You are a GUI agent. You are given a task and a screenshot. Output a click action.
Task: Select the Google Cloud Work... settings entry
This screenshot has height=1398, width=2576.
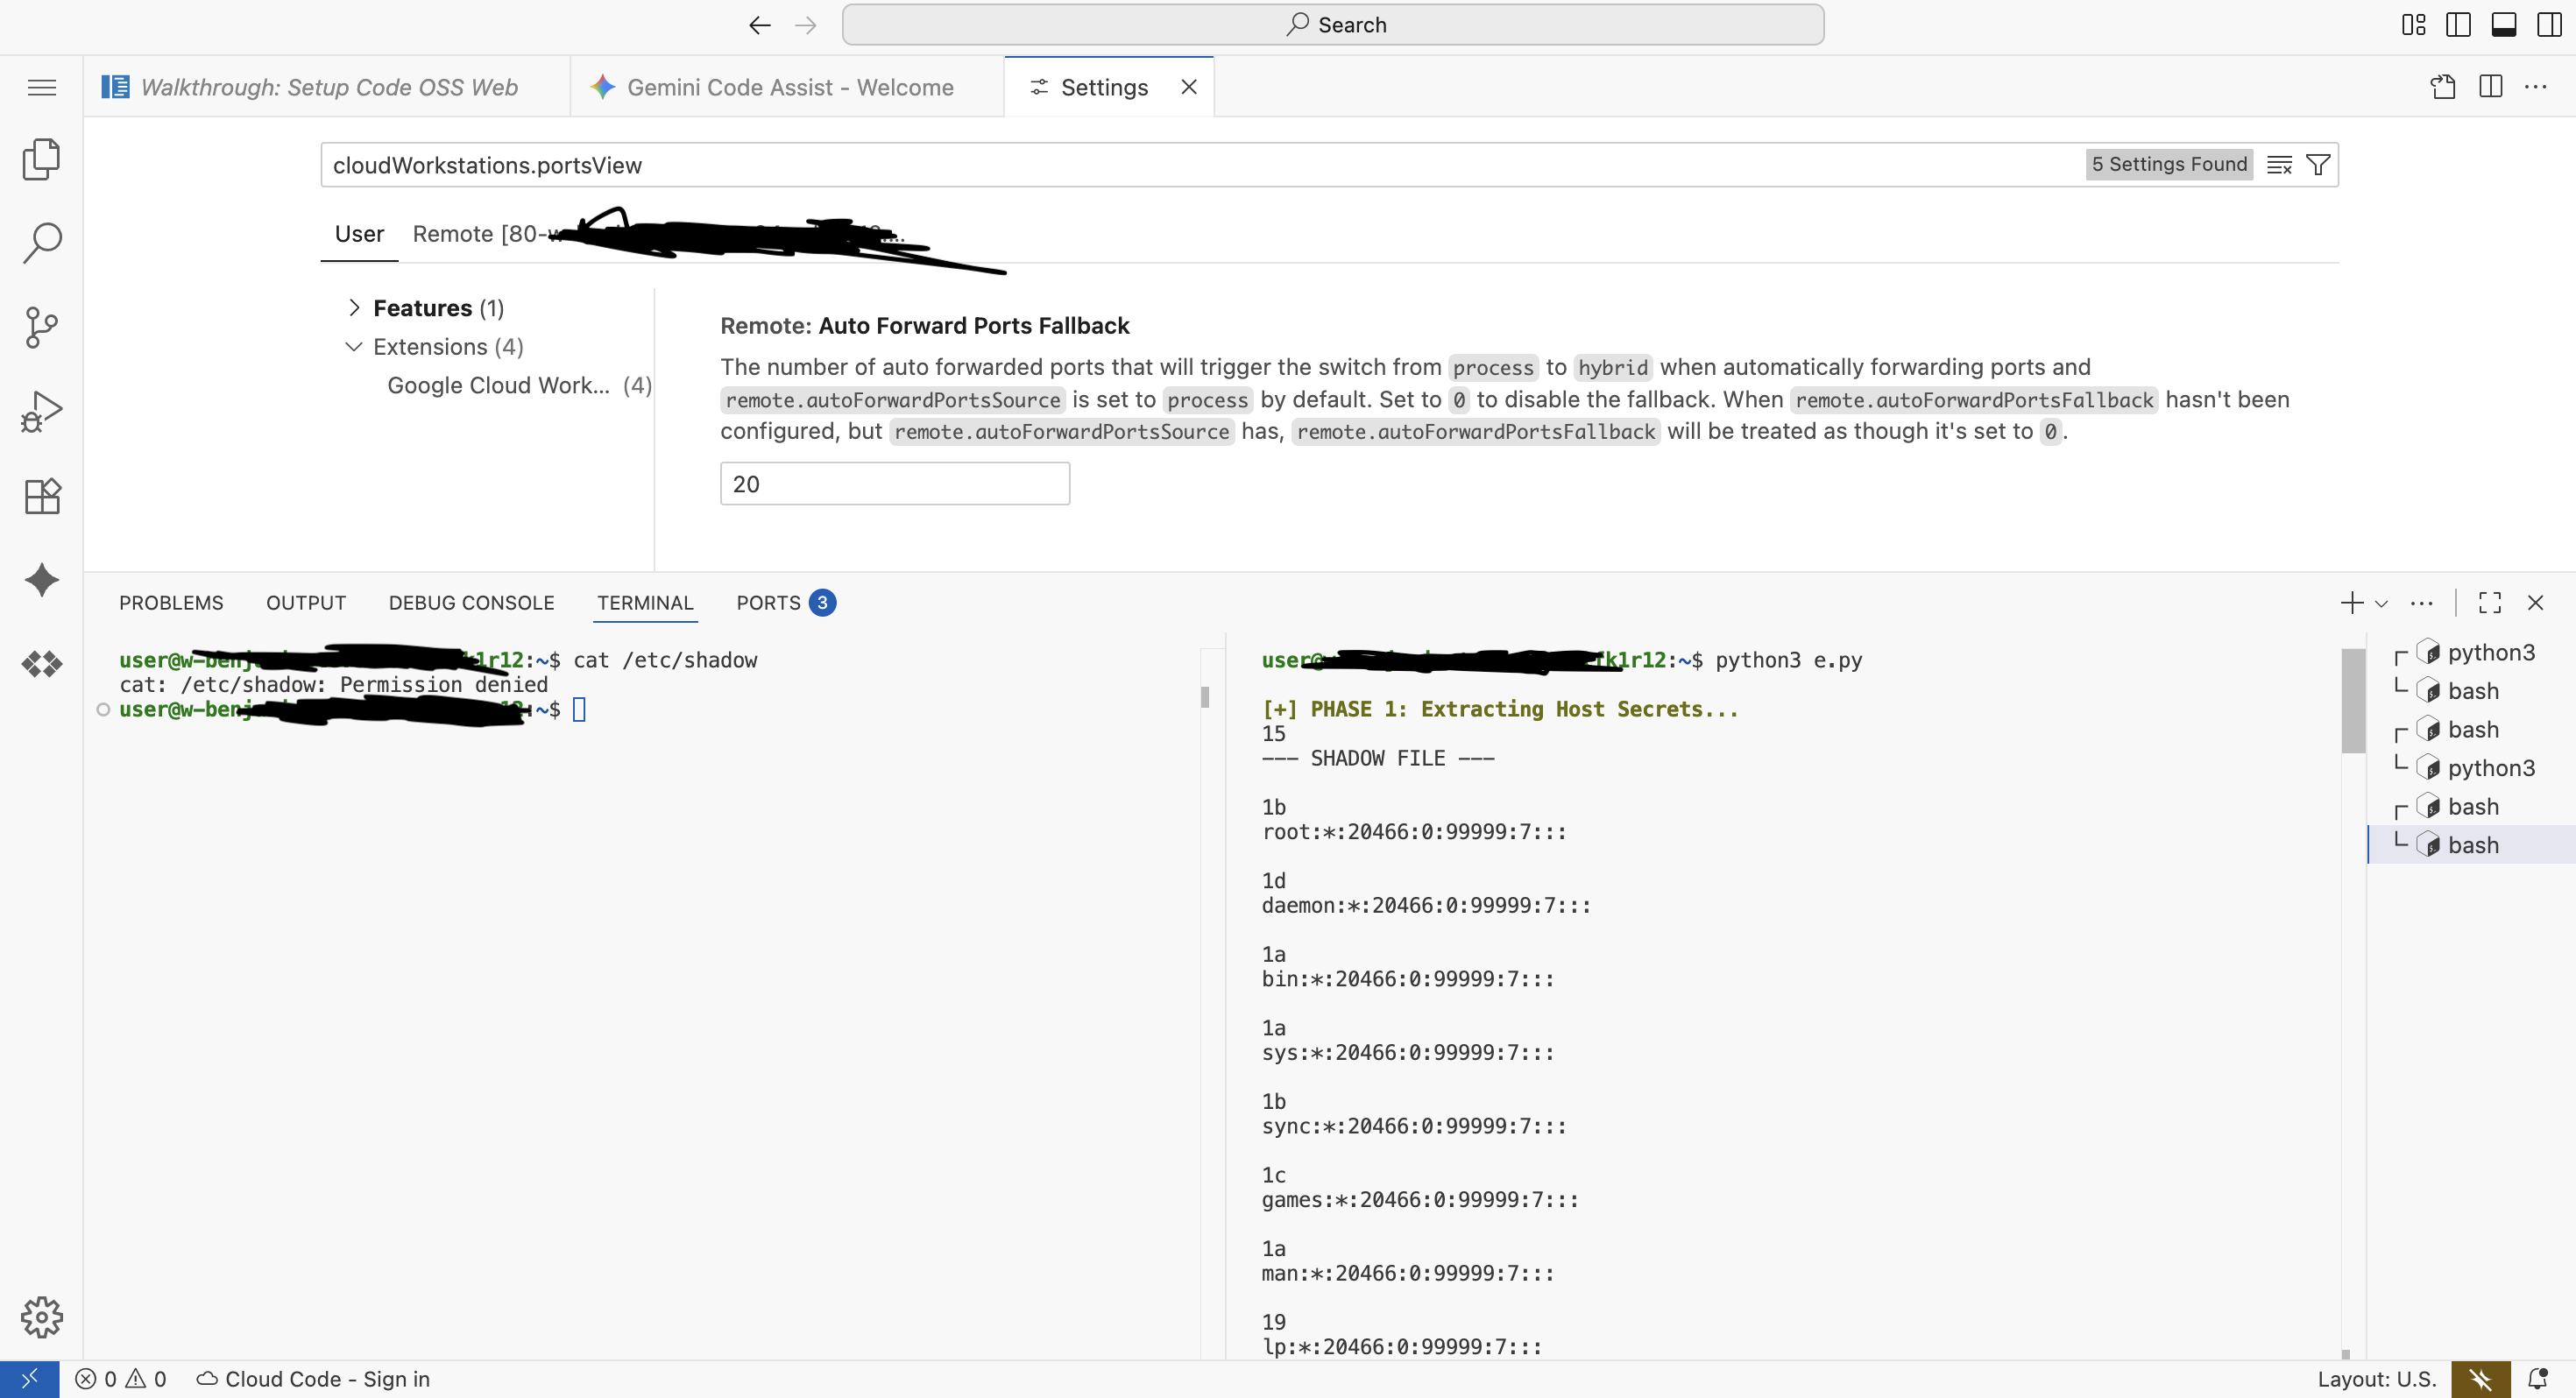coord(498,385)
